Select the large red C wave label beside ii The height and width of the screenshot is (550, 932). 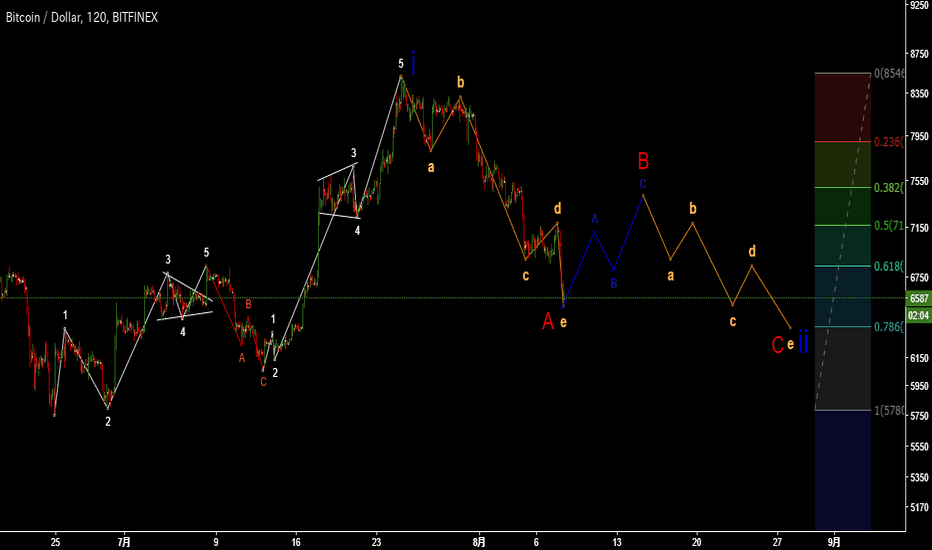coord(777,345)
